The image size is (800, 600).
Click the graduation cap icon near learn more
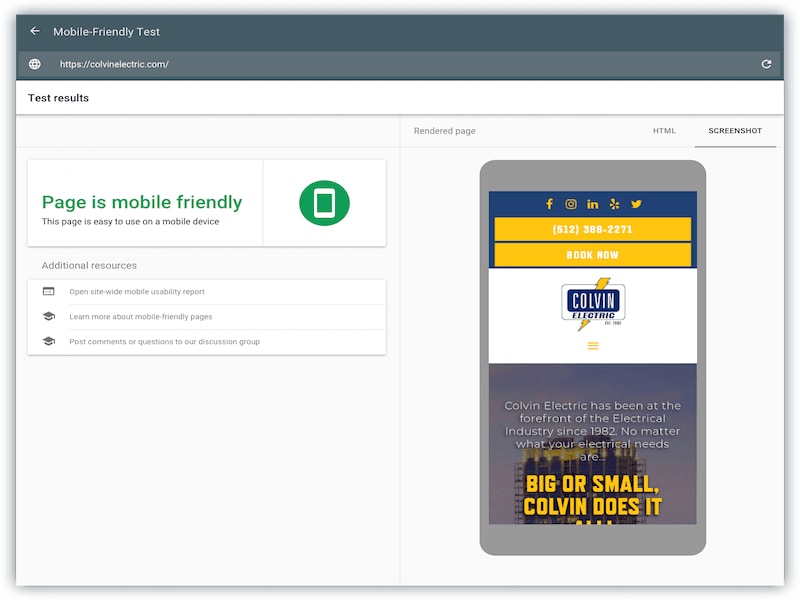point(48,317)
